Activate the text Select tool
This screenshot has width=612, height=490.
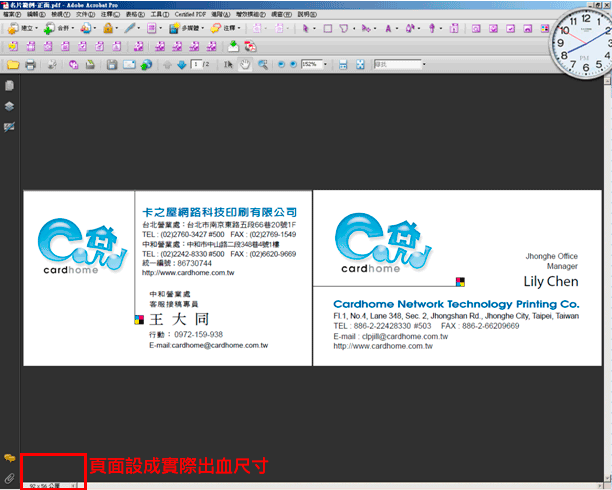click(x=228, y=65)
